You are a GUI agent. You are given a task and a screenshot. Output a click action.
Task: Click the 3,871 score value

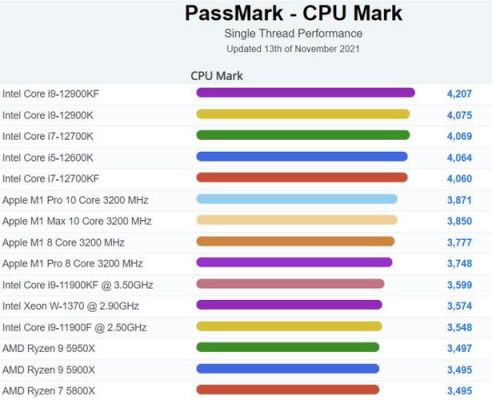pyautogui.click(x=459, y=200)
